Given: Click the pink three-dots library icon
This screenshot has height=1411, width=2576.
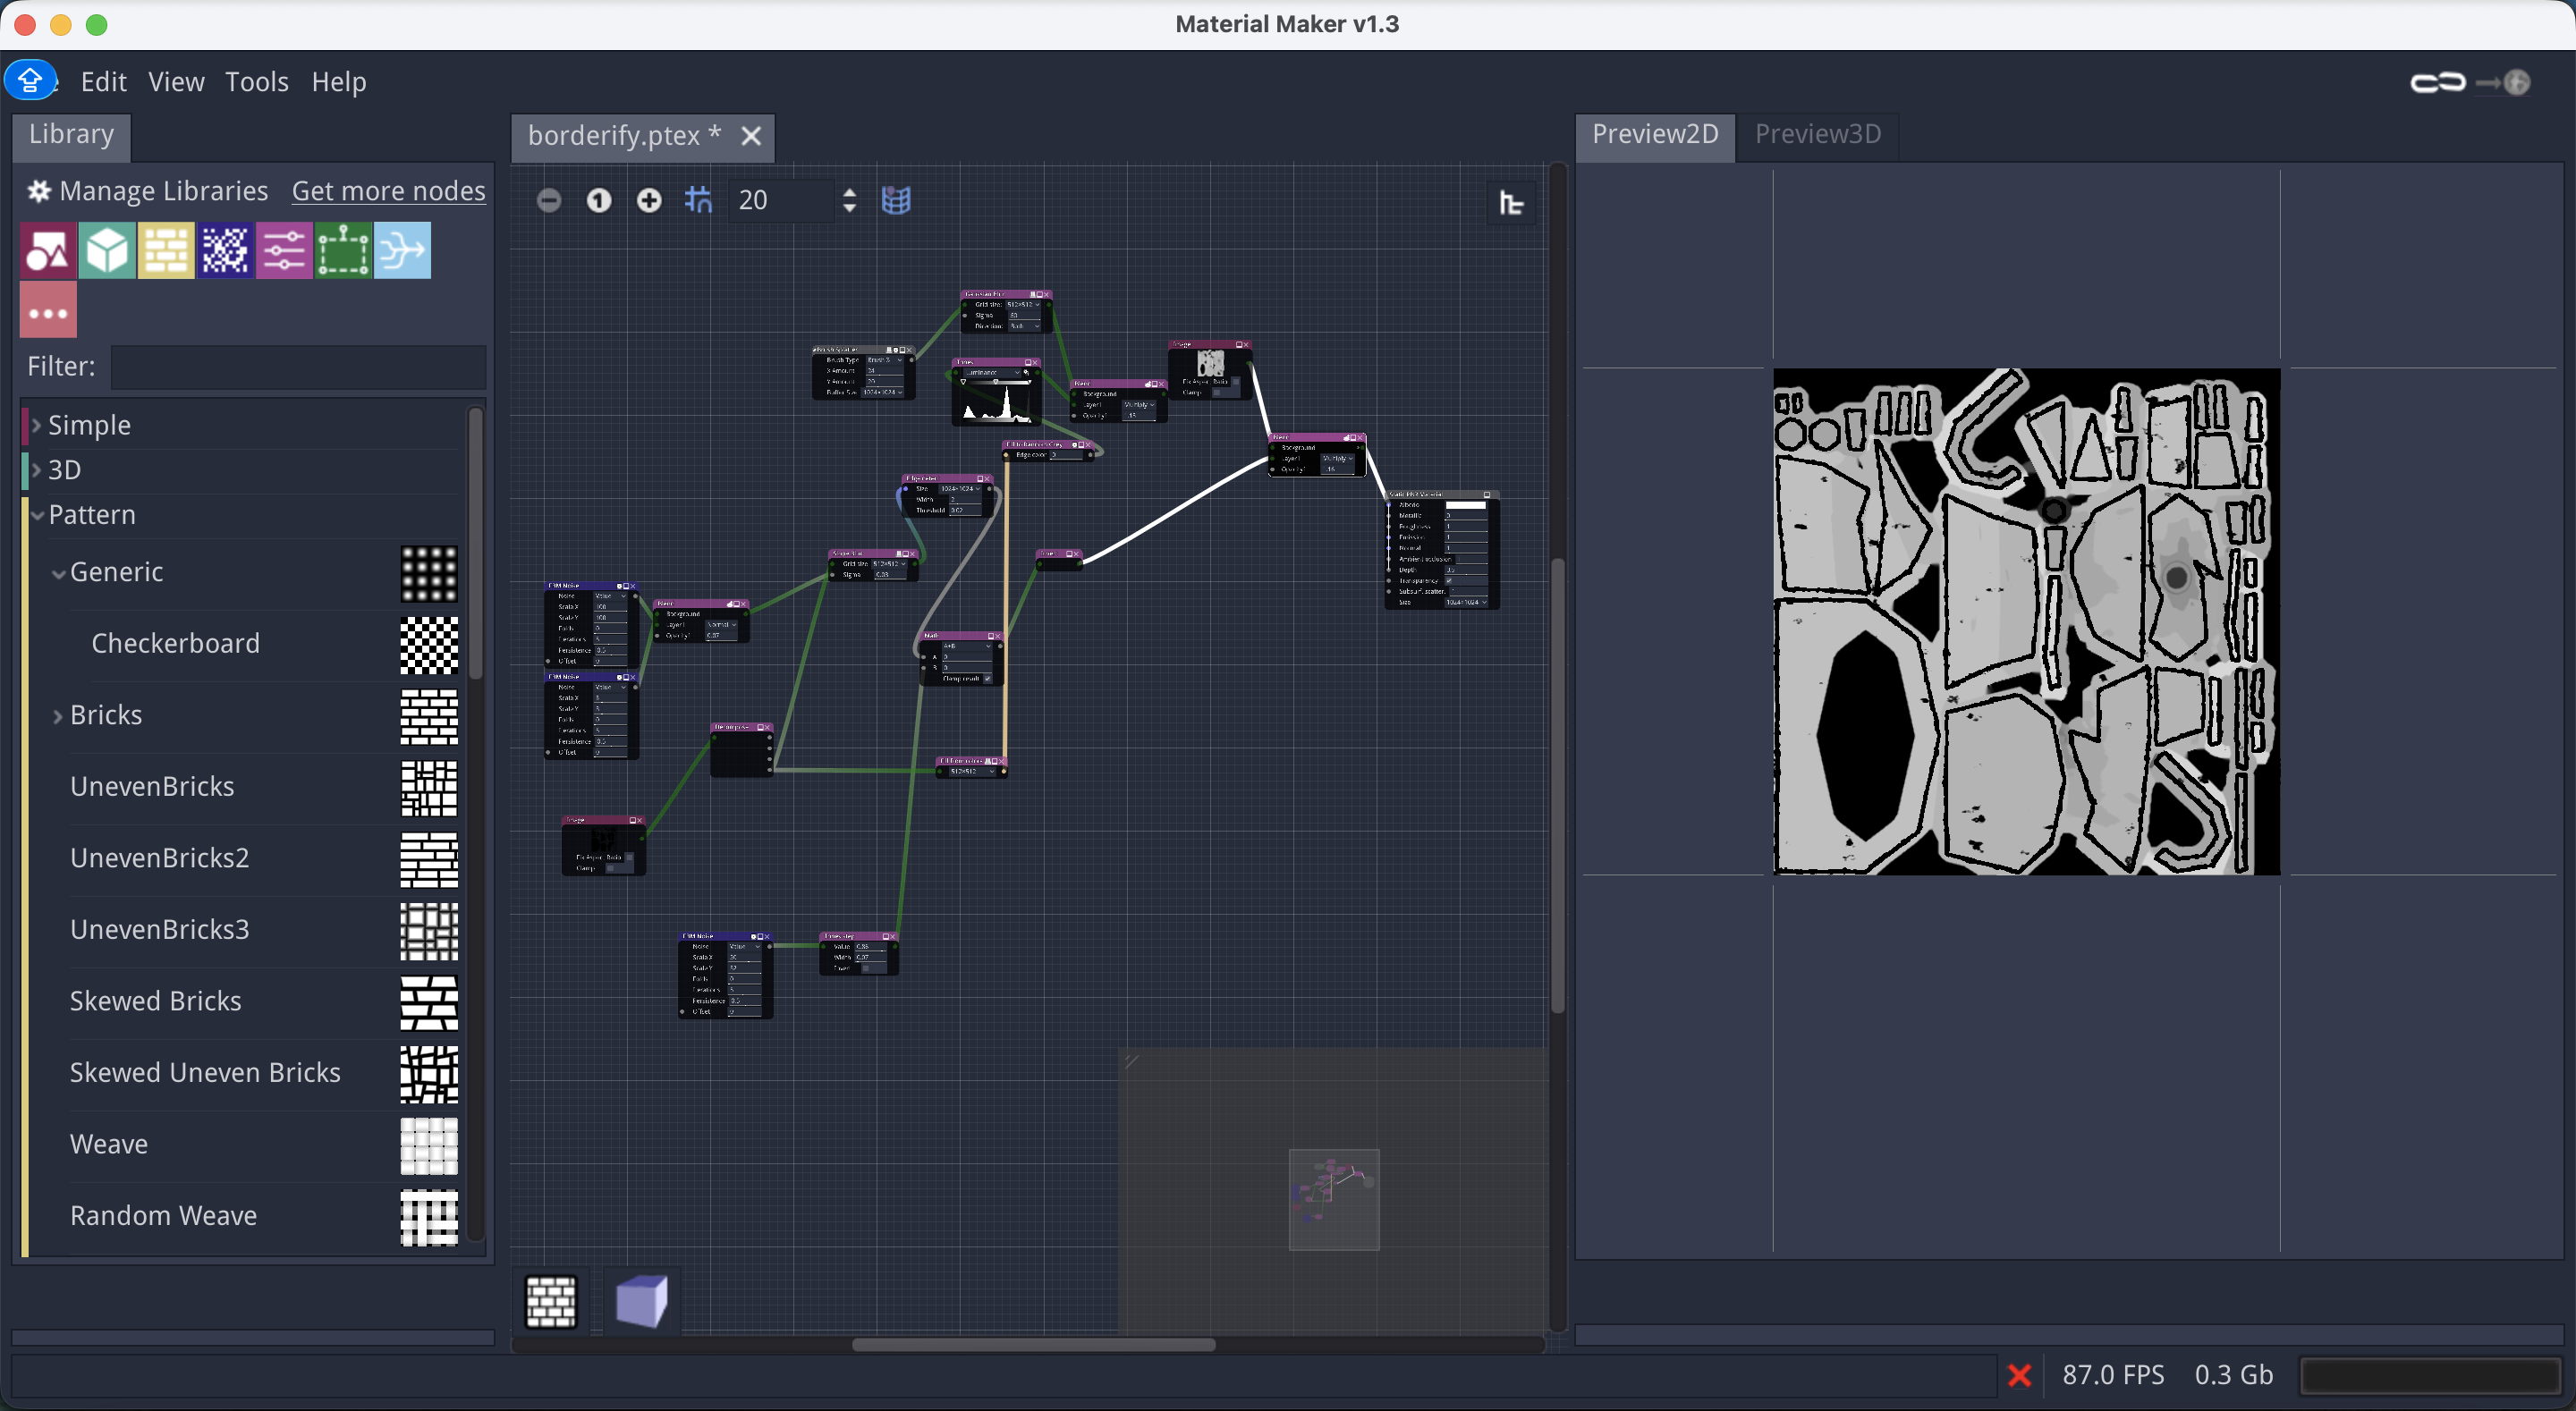Looking at the screenshot, I should click(48, 311).
